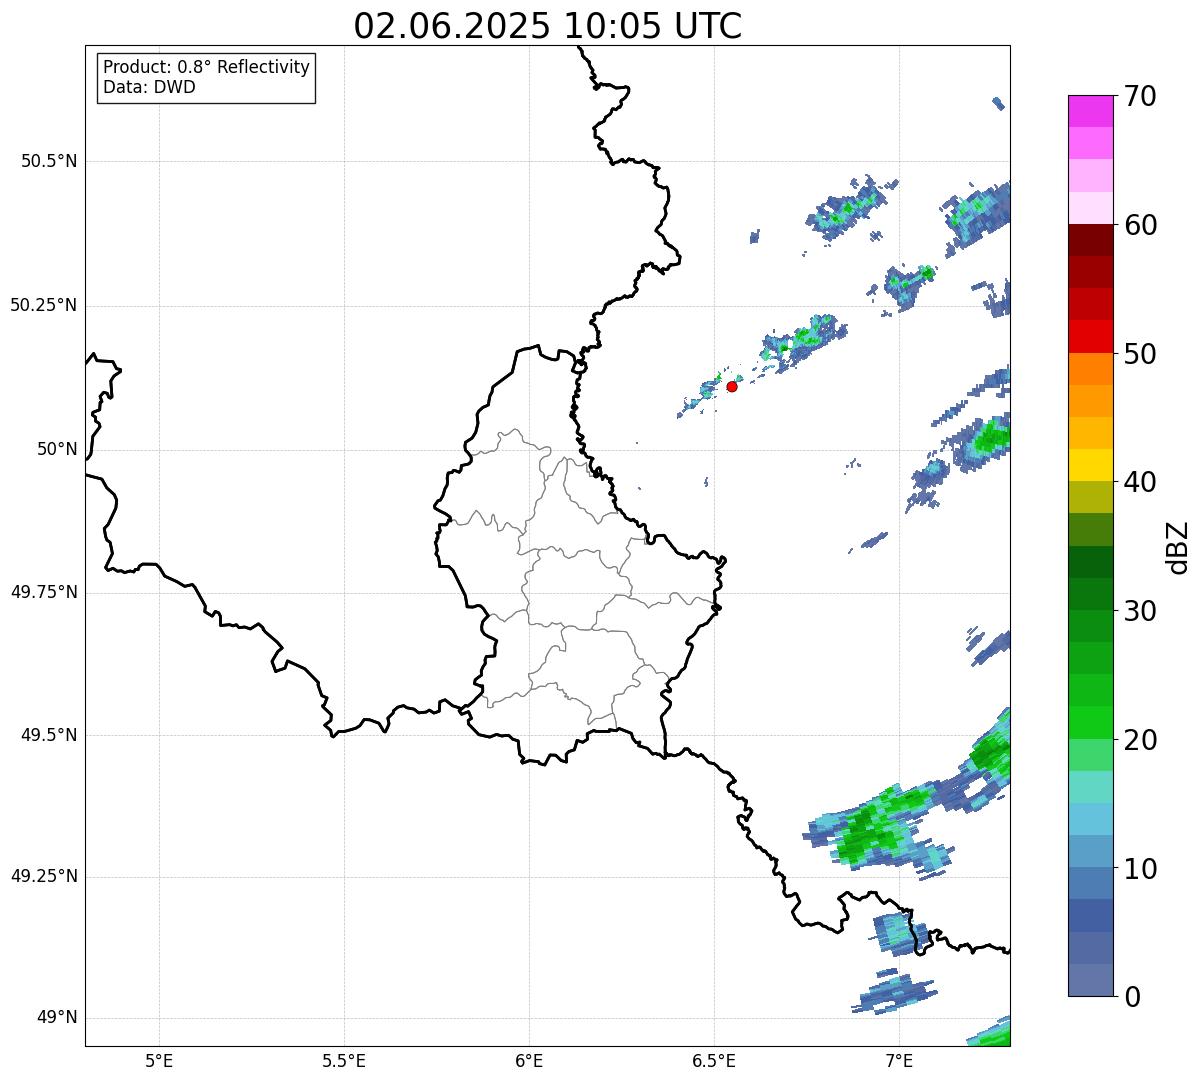Click the dBZ colorbar axis label
The image size is (1202, 1081).
click(x=1178, y=547)
